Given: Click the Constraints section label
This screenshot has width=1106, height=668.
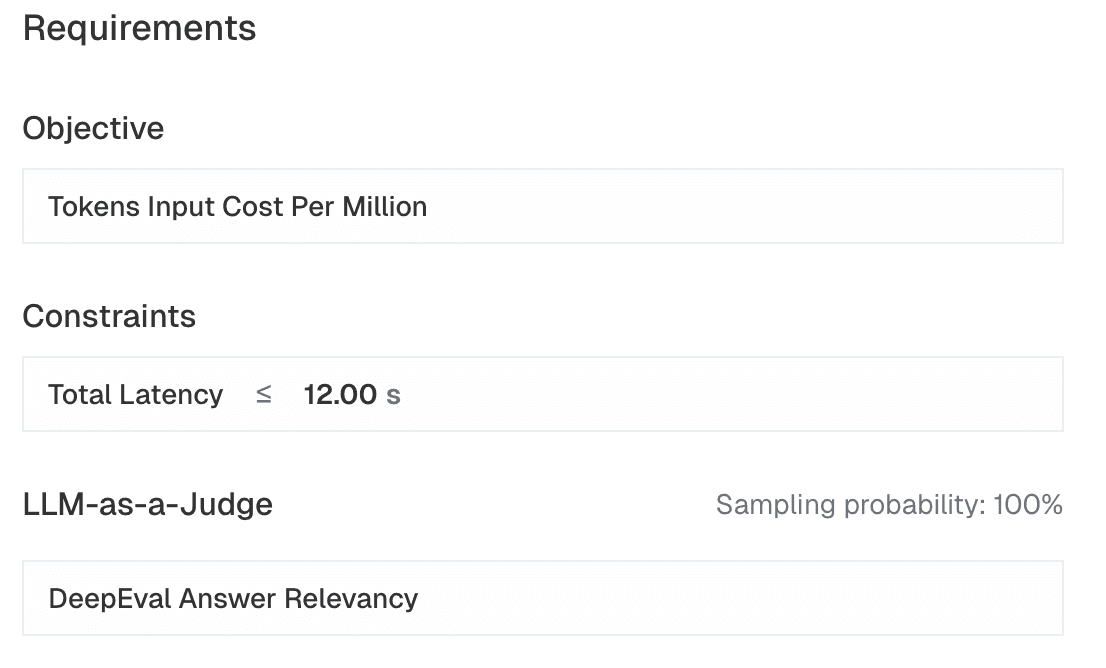Looking at the screenshot, I should click(x=109, y=316).
